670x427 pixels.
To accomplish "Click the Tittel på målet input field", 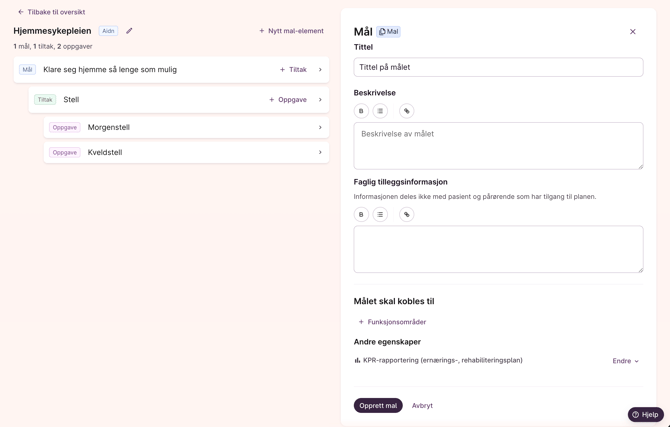I will click(x=498, y=67).
